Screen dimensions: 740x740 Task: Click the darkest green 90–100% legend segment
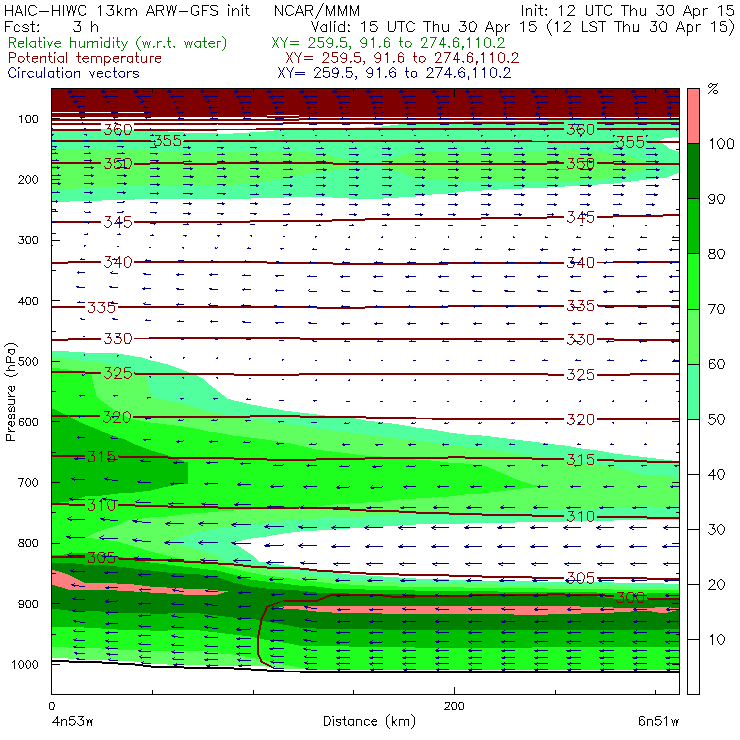693,171
